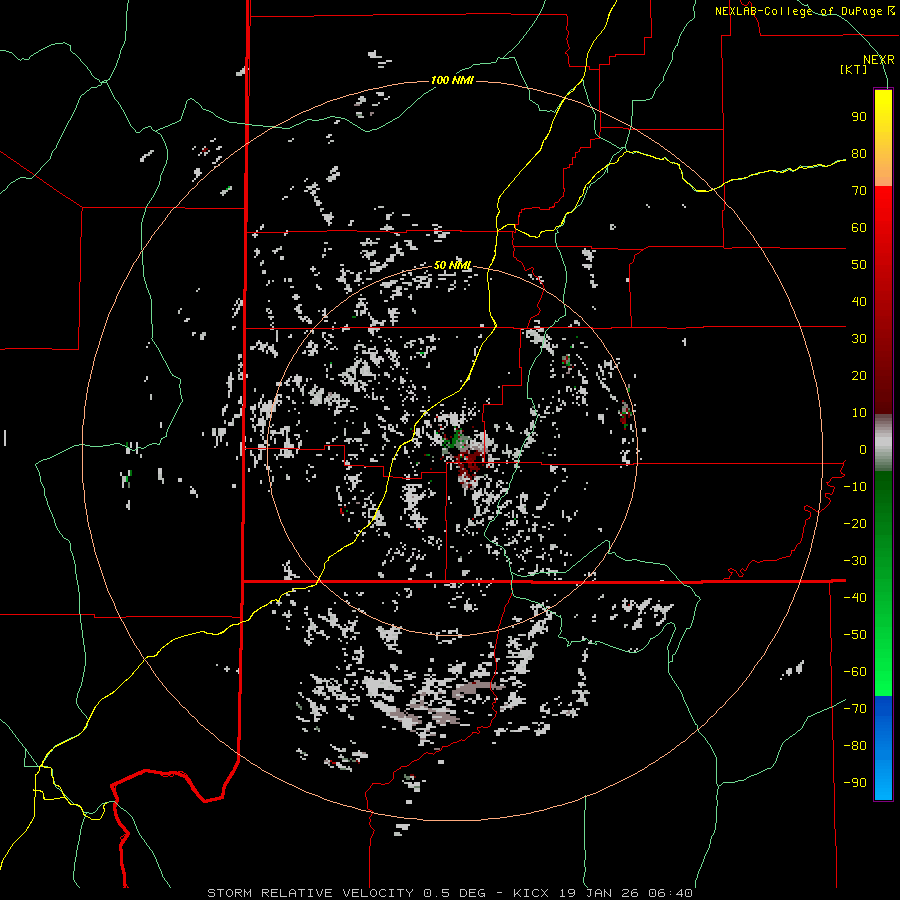Click the -50 value on the velocity scale

pyautogui.click(x=855, y=635)
